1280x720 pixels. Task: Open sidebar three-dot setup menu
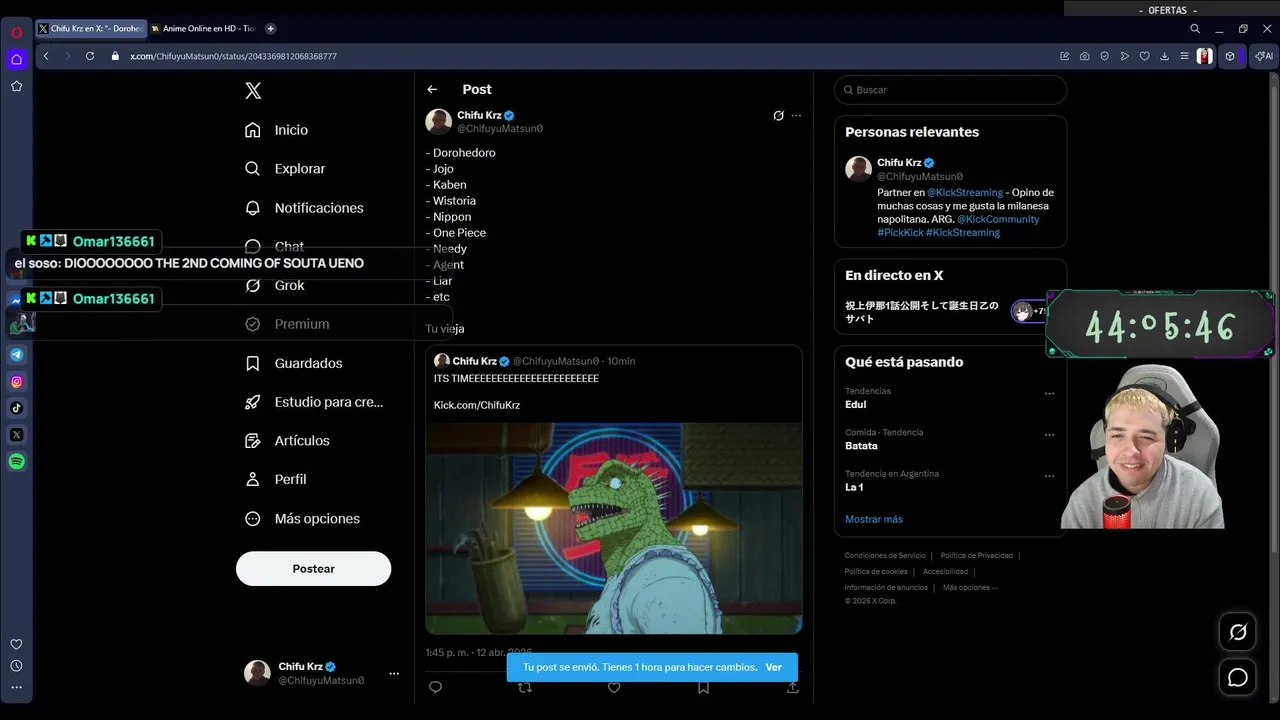click(x=16, y=687)
